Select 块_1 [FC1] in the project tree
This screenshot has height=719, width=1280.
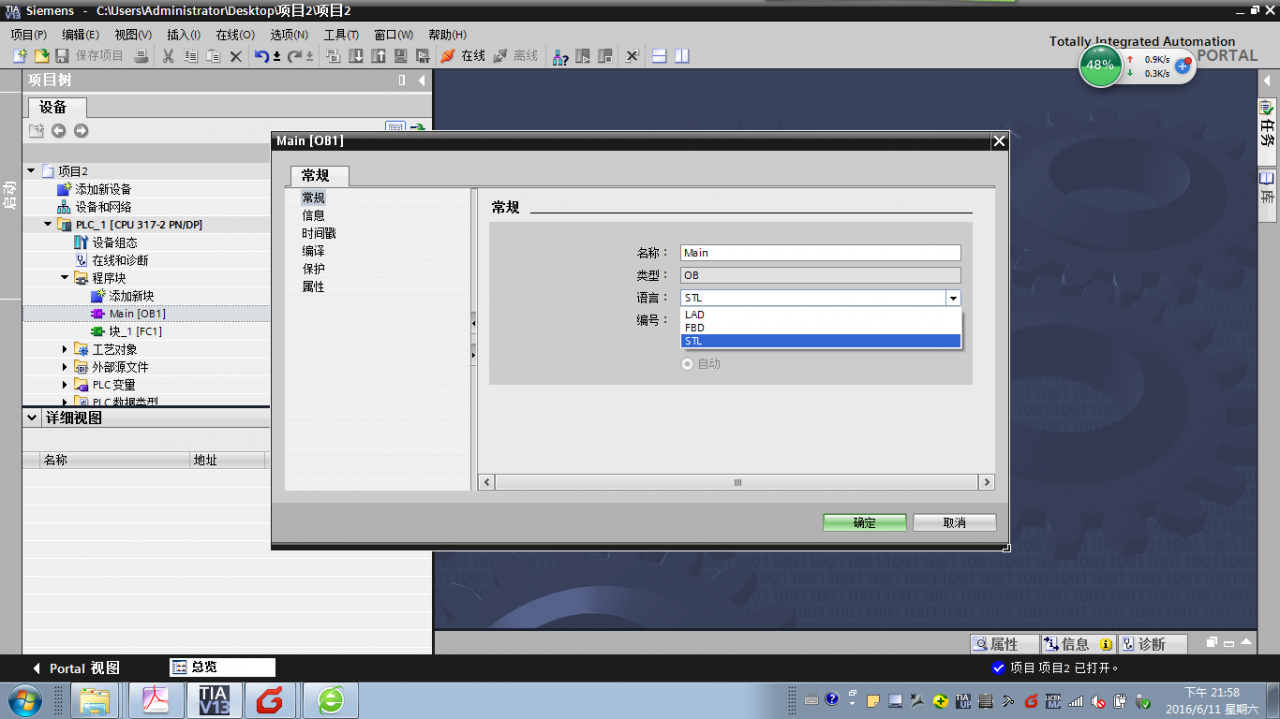click(135, 331)
